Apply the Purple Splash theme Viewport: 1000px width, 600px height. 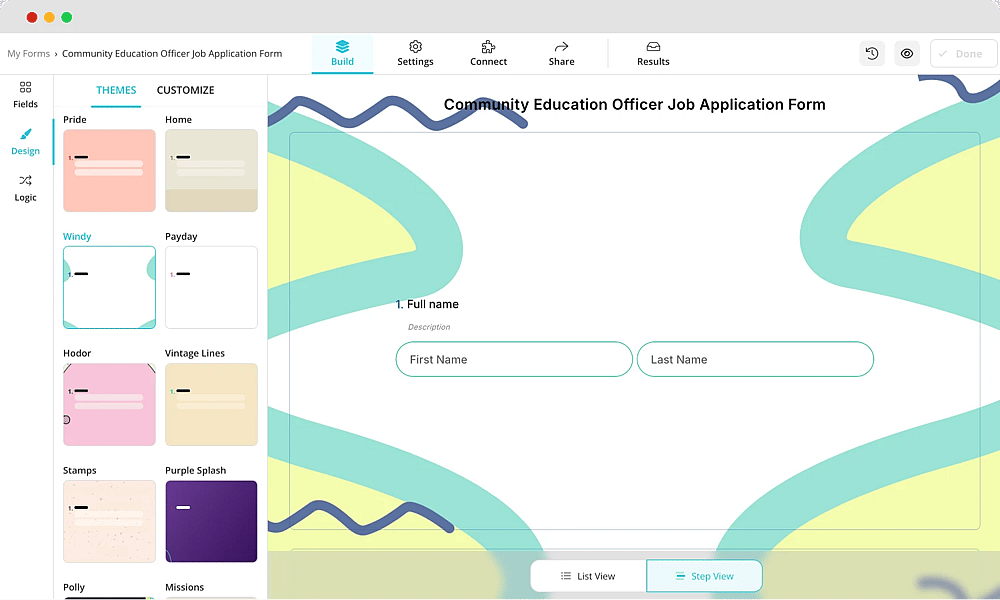point(211,522)
